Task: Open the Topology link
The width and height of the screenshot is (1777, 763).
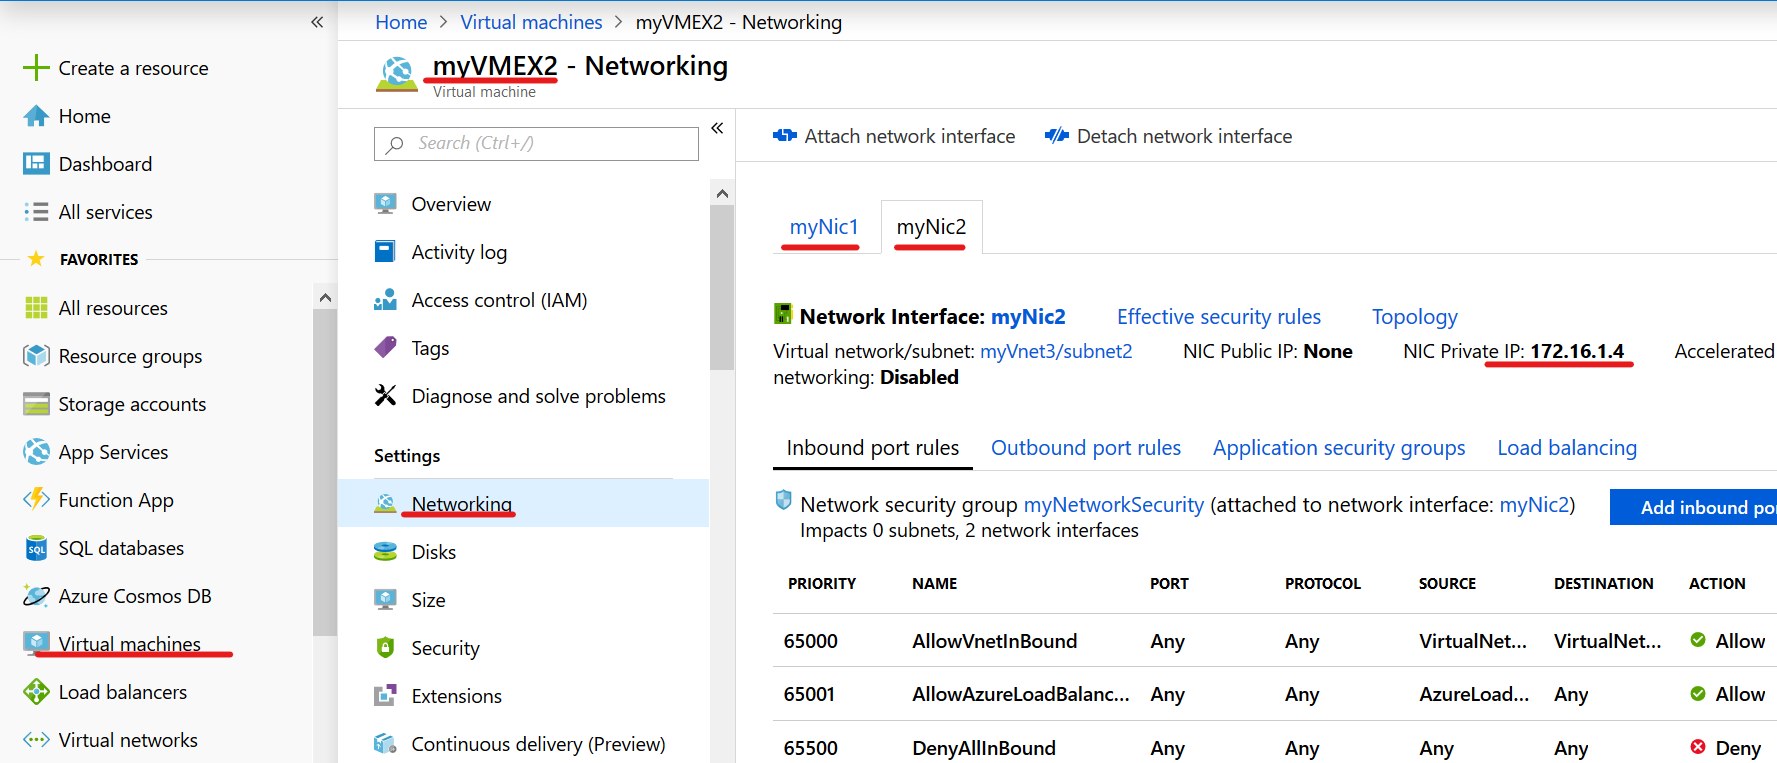Action: (1415, 317)
